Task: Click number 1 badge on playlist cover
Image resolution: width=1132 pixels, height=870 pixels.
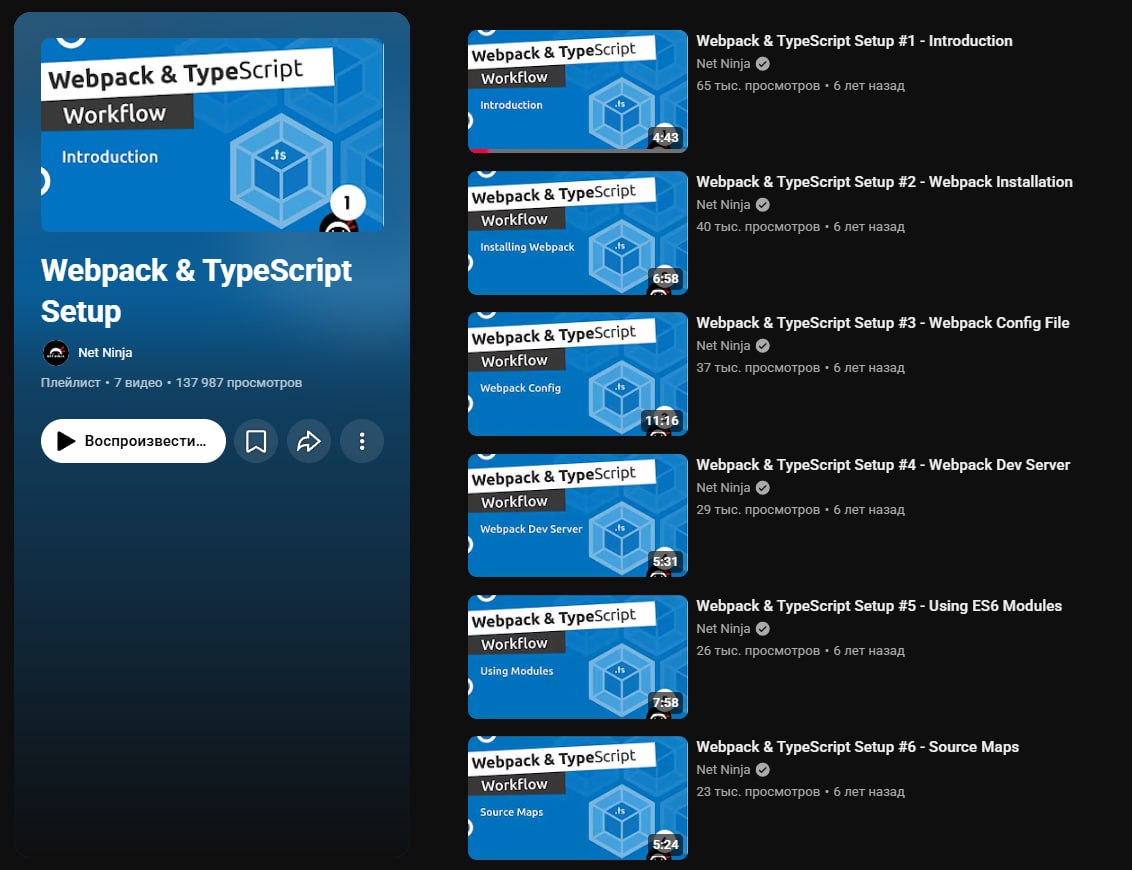Action: coord(347,203)
